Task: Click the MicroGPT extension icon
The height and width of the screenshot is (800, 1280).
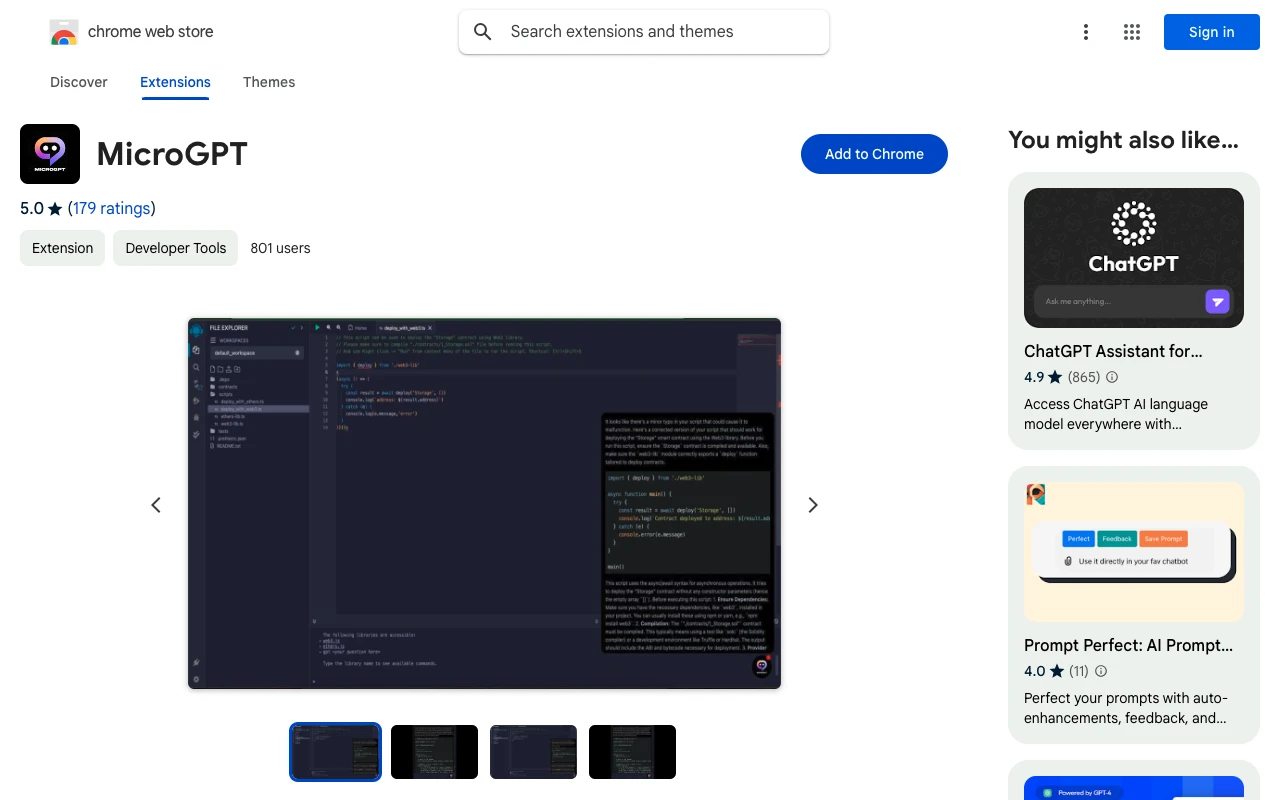Action: coord(50,154)
